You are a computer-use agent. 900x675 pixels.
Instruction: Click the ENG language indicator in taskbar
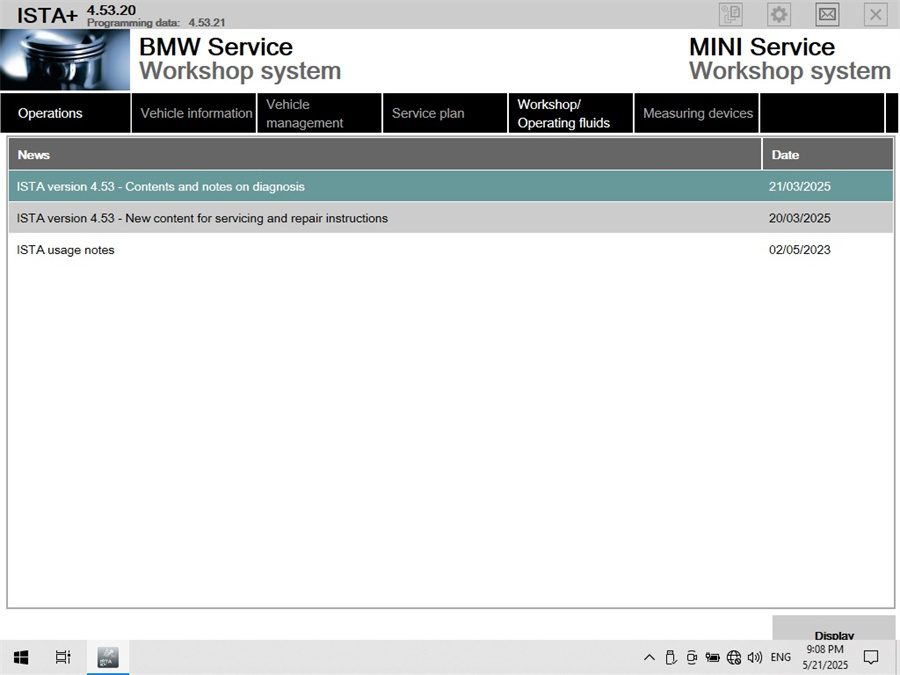tap(780, 657)
